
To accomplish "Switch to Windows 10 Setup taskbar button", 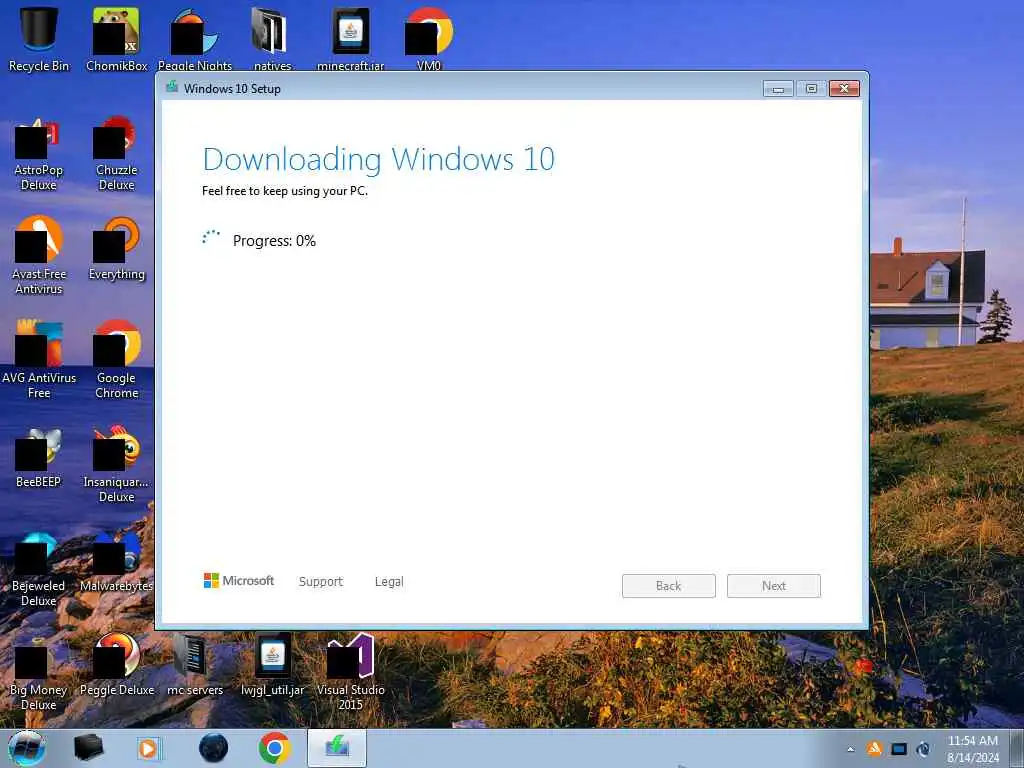I will 337,748.
